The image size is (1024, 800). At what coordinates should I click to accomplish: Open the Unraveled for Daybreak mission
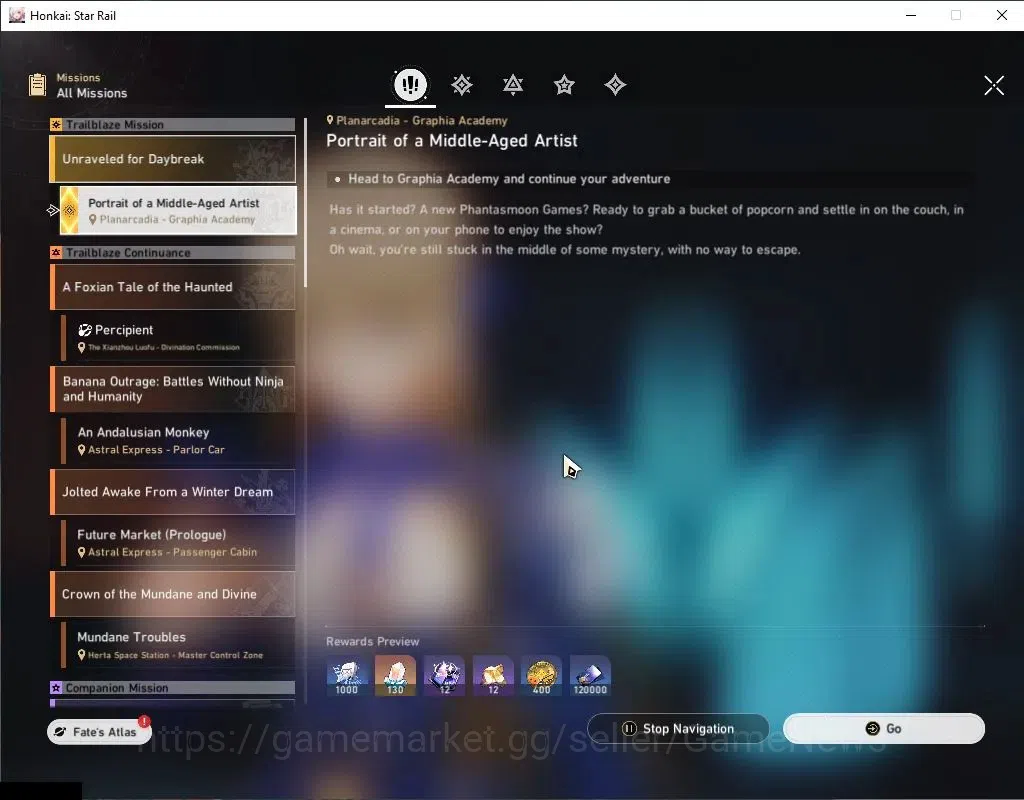click(x=172, y=159)
